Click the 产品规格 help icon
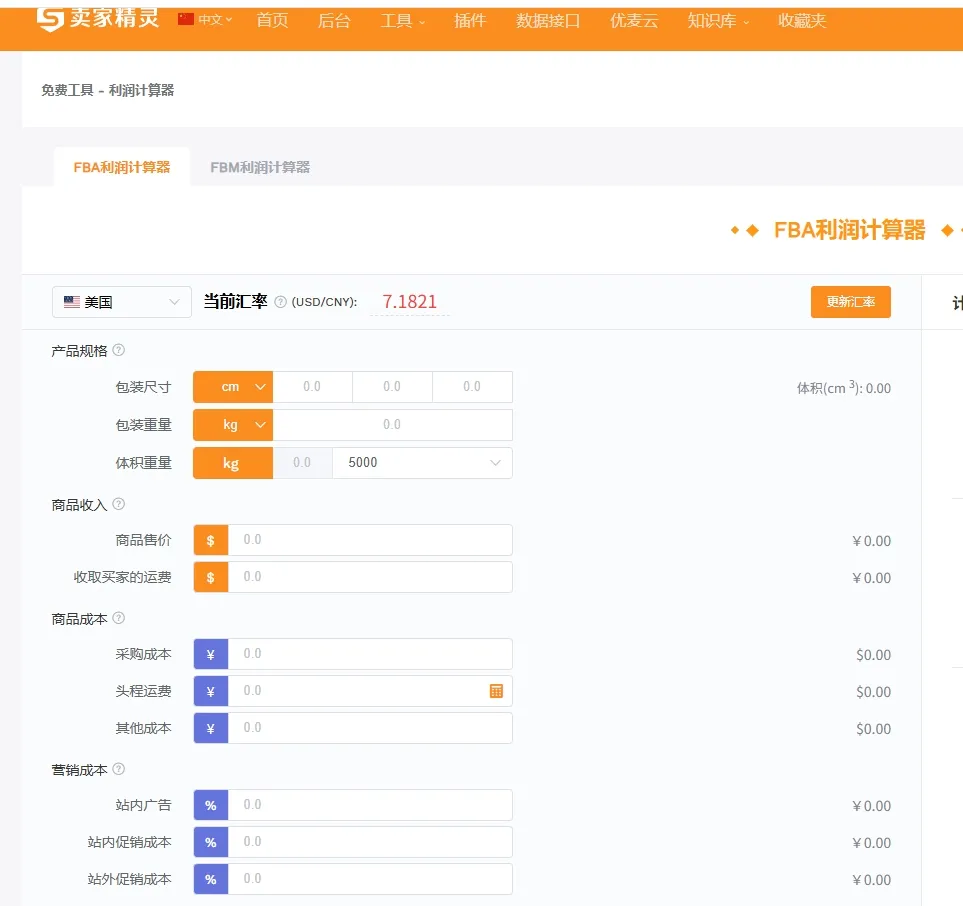 click(119, 350)
